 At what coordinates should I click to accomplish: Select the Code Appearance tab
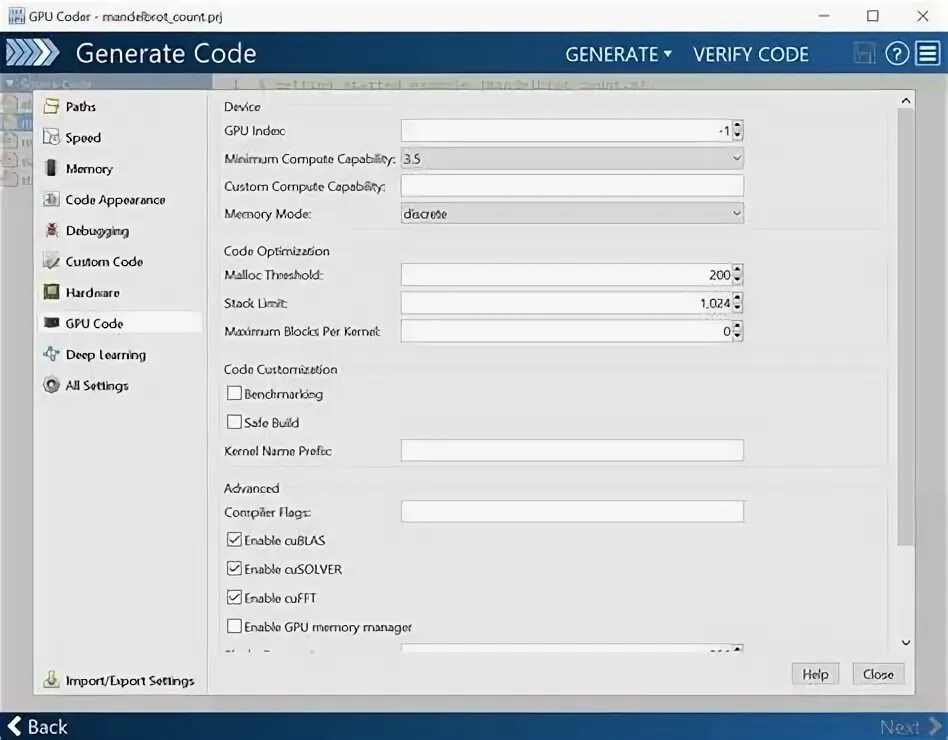click(x=120, y=200)
